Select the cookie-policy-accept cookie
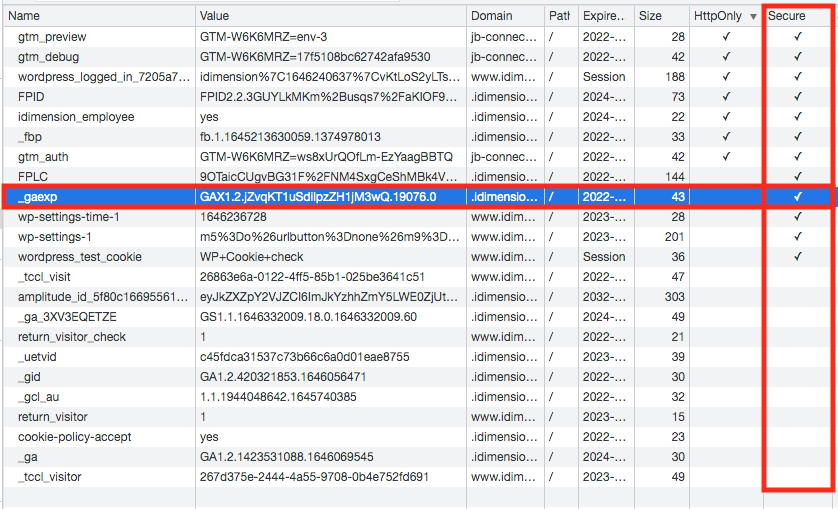 [75, 437]
